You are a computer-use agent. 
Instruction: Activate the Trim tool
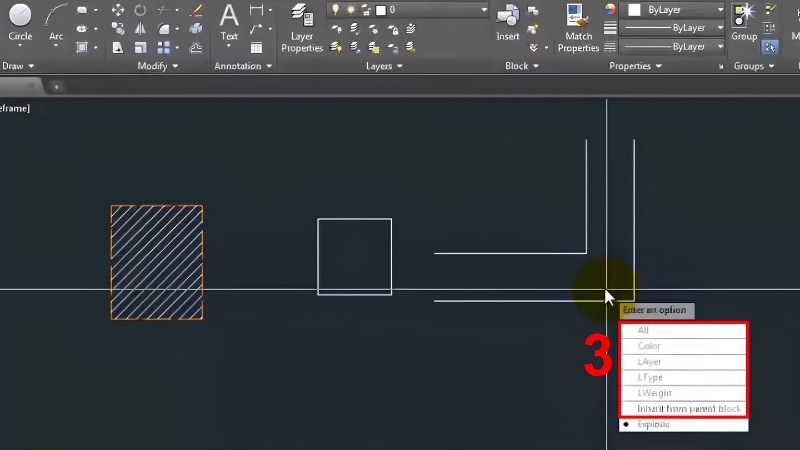[x=164, y=10]
